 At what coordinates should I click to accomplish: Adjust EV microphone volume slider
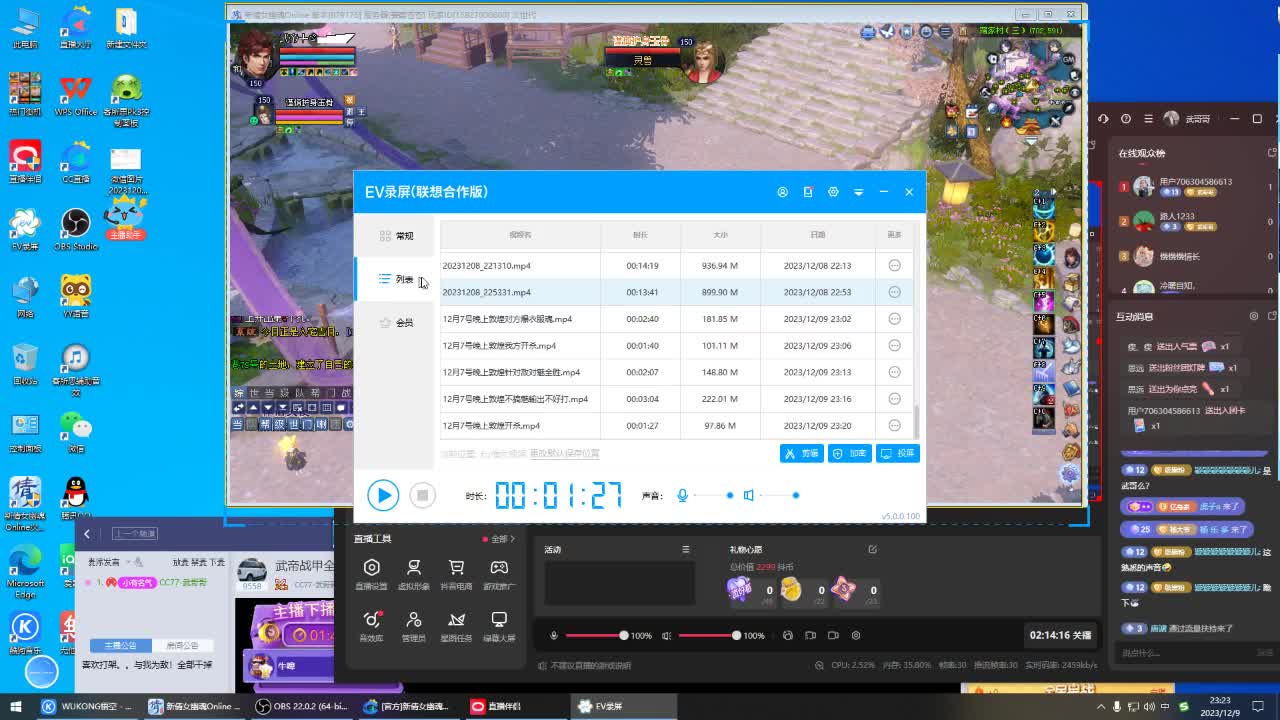point(713,495)
